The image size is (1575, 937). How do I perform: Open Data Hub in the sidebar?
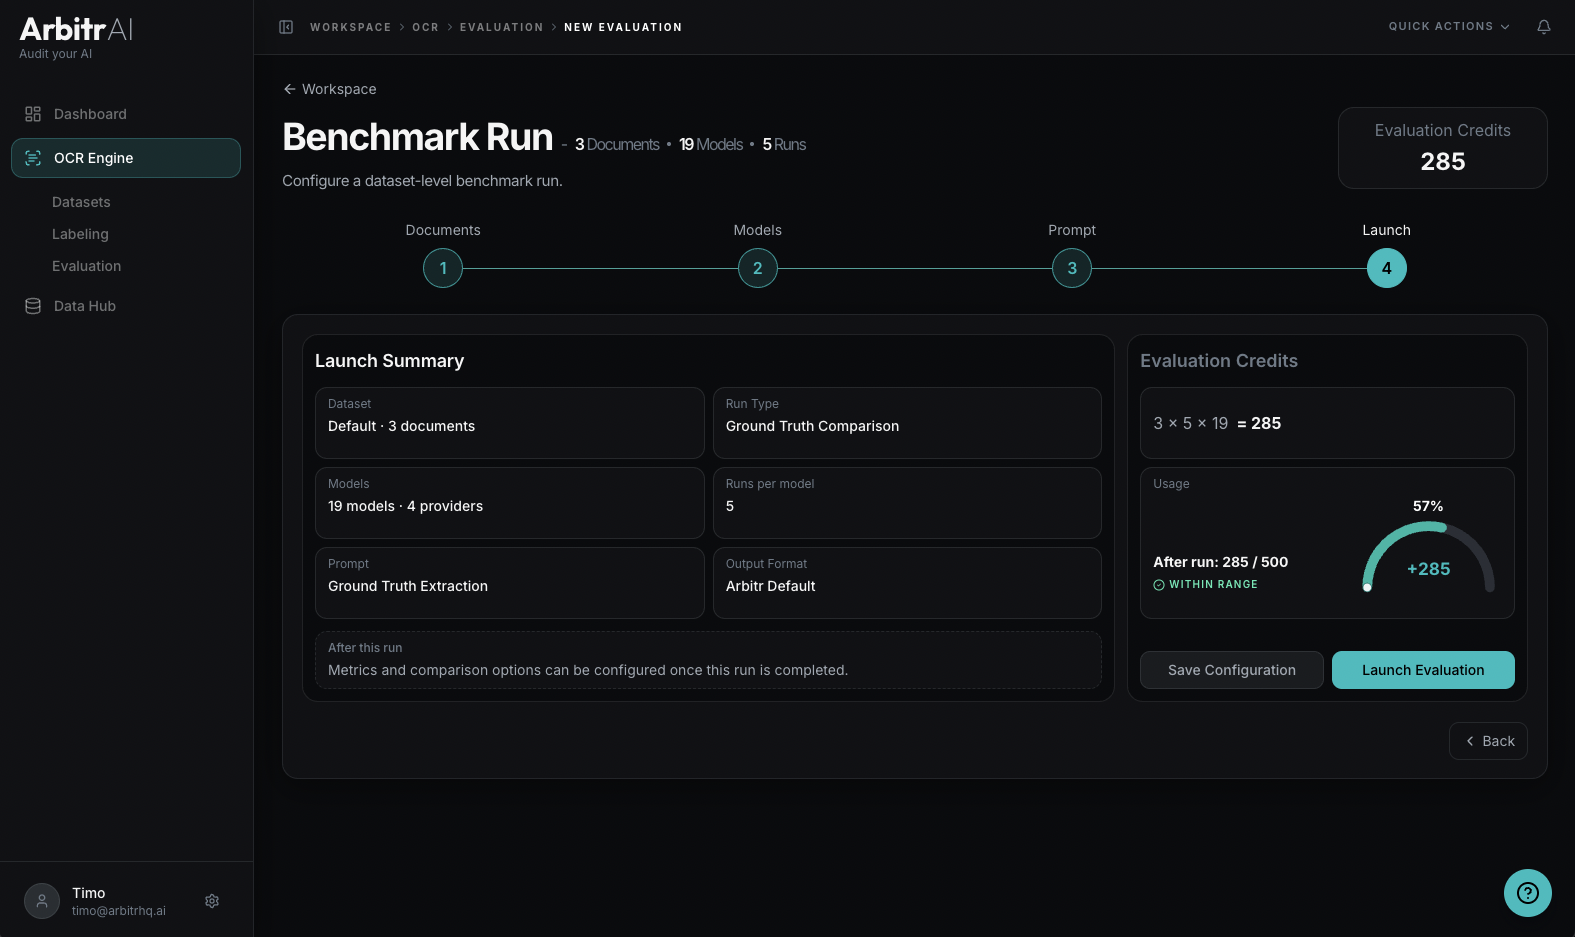(126, 306)
